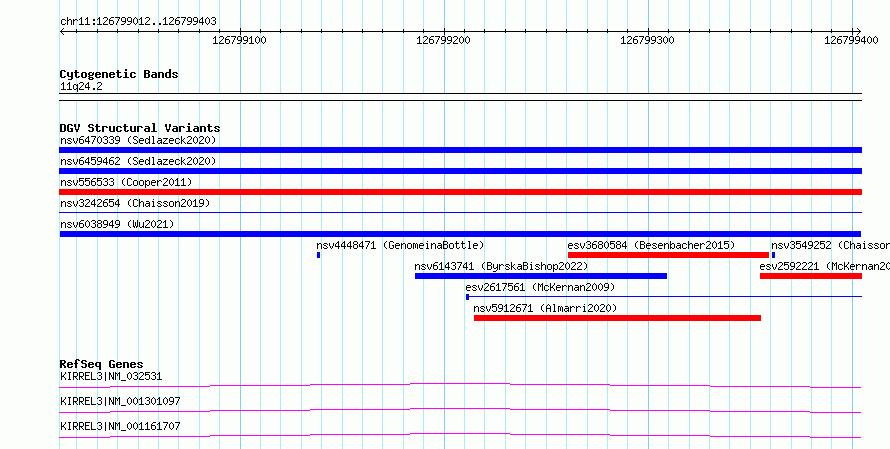
Task: Click the left arrowhead of the ruler
Action: [x=62, y=31]
